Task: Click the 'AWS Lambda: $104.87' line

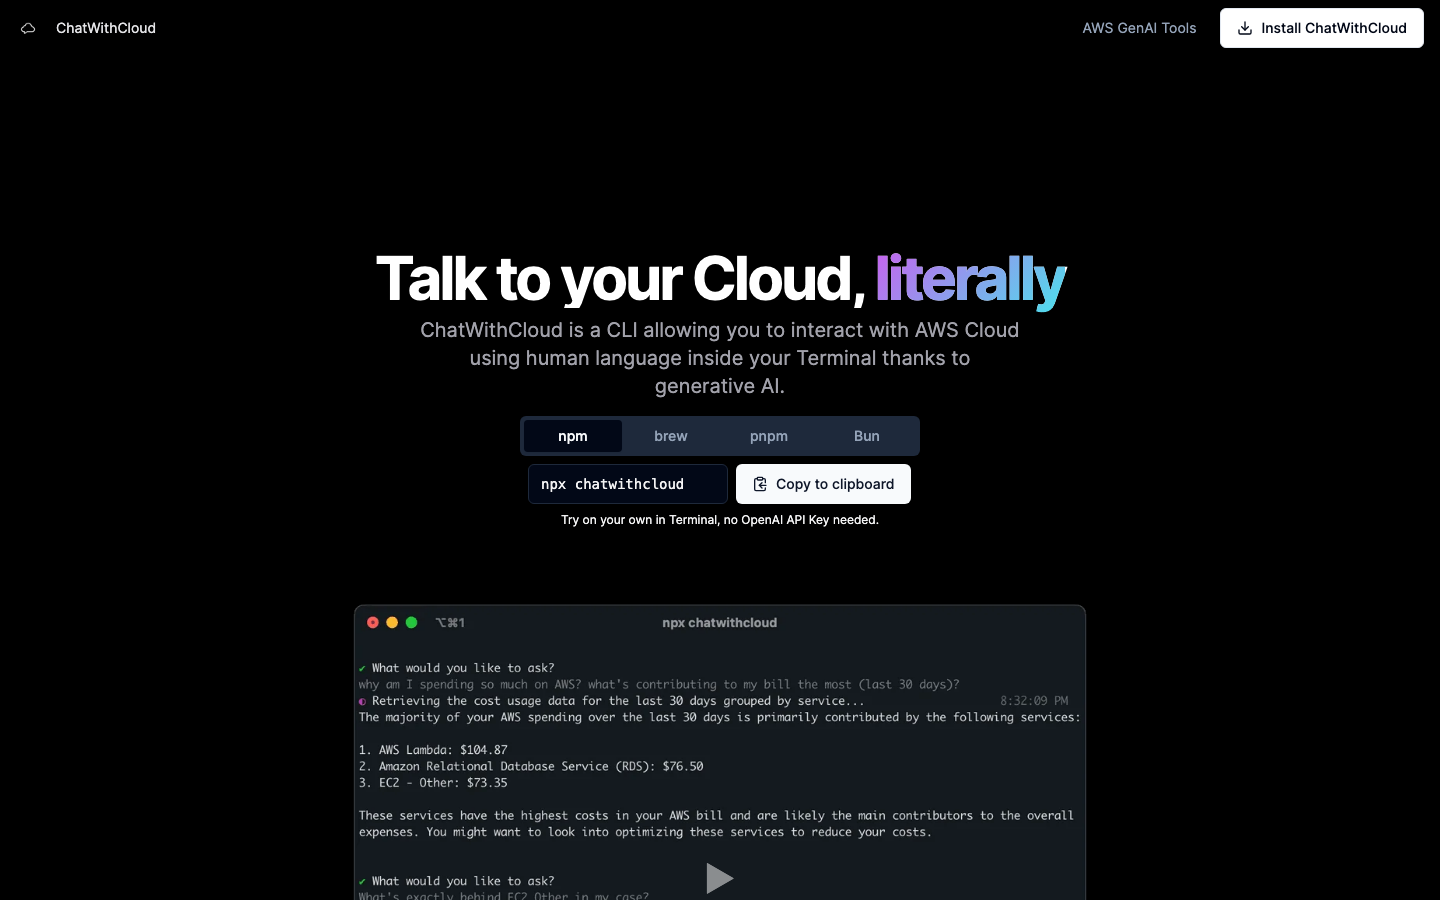Action: pyautogui.click(x=433, y=750)
